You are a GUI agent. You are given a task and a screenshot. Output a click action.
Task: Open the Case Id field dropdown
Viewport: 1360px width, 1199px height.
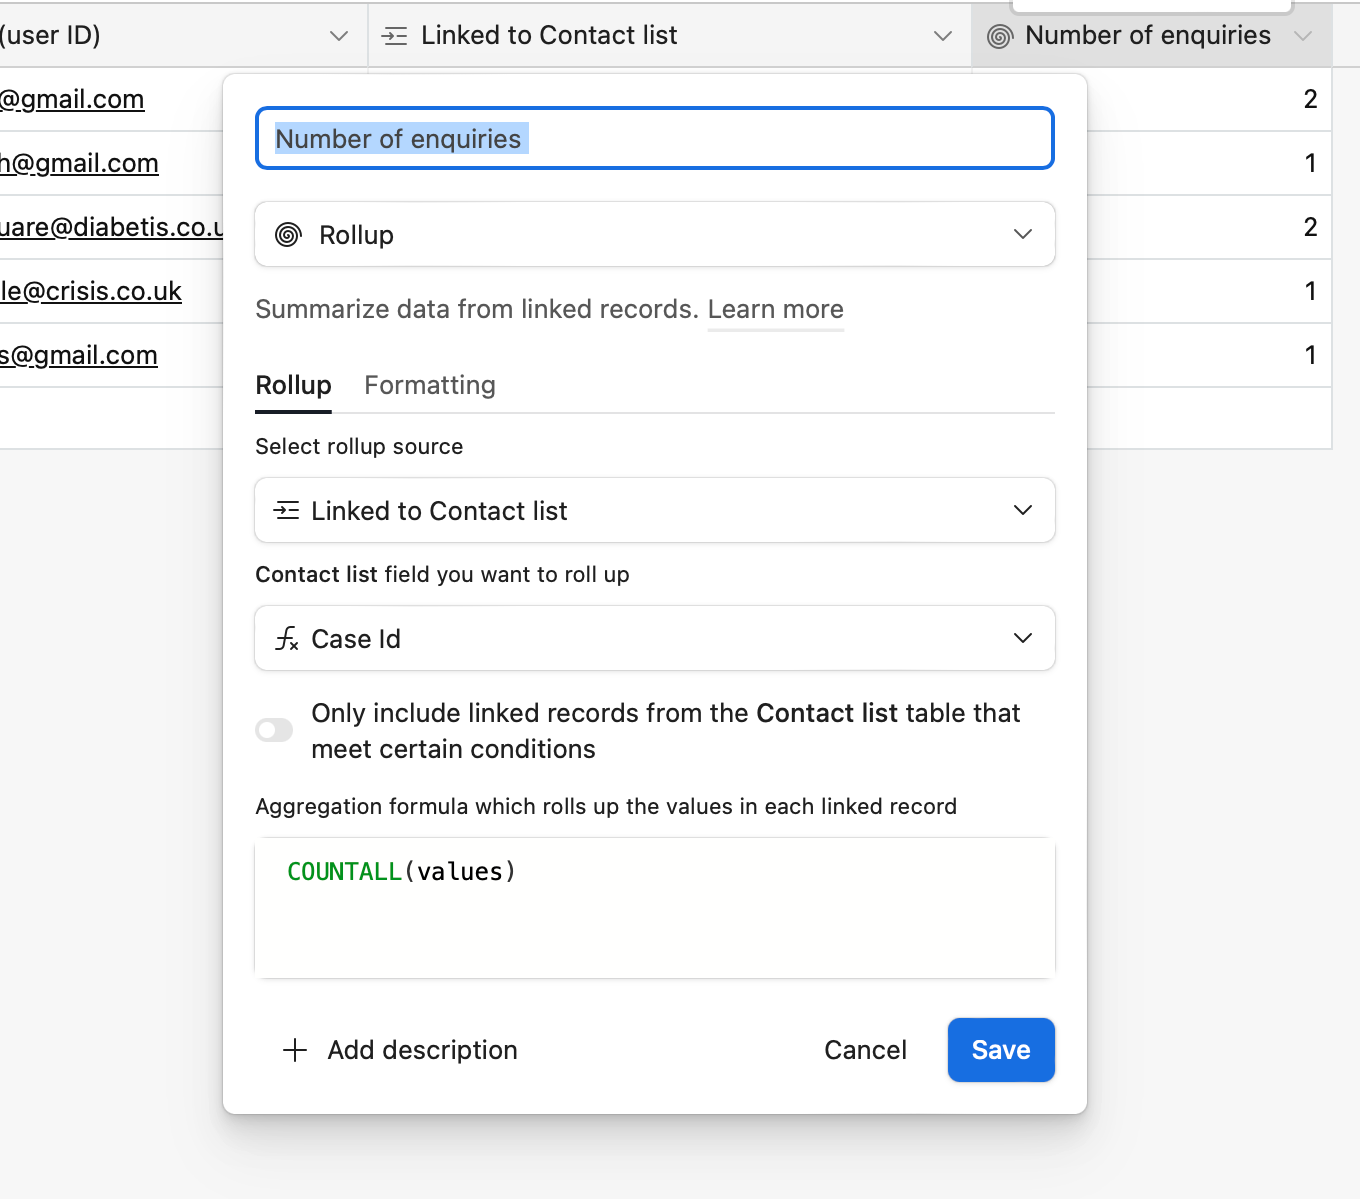click(654, 639)
